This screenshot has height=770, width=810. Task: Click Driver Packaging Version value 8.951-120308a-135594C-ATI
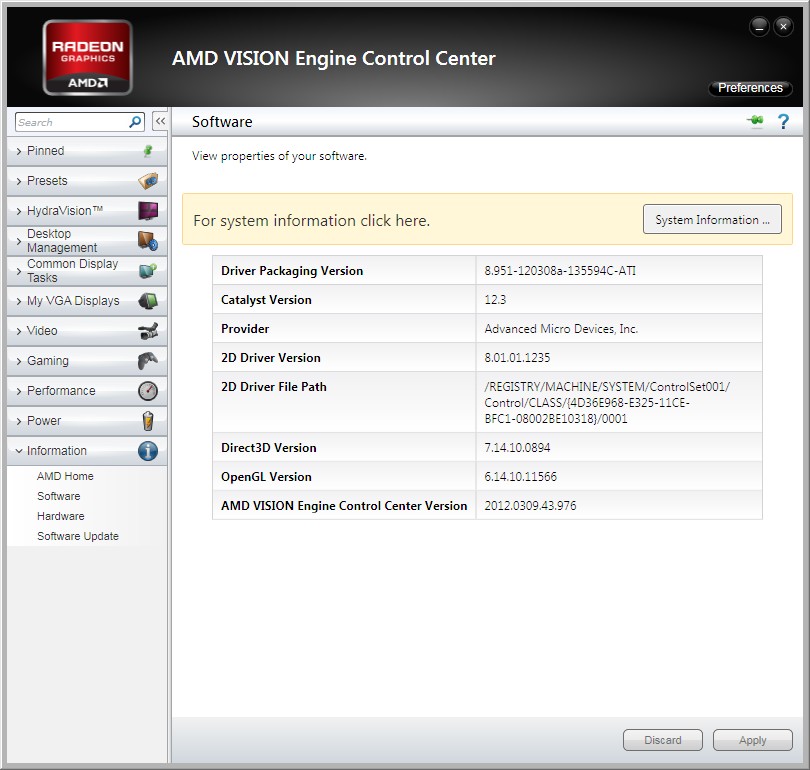point(560,271)
